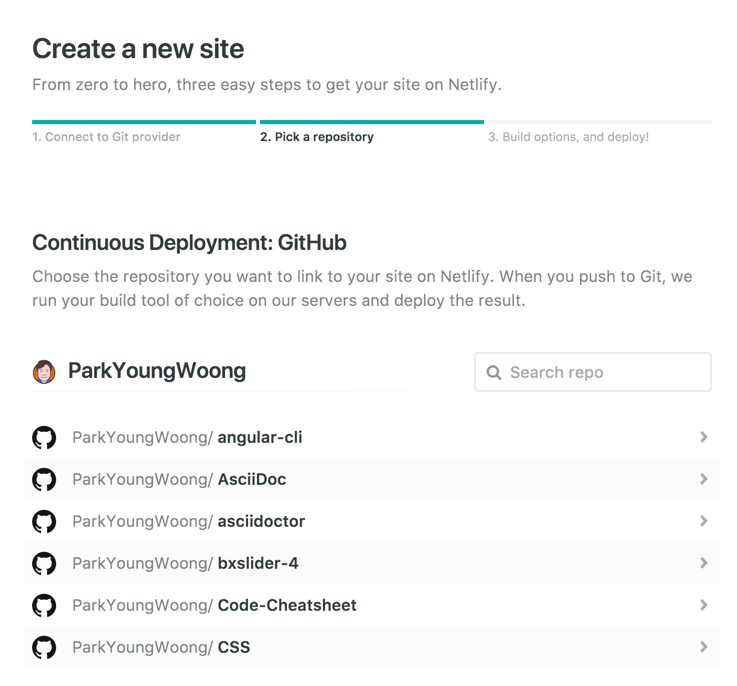Select repository ParkYoungWoong/angular-cli

pyautogui.click(x=372, y=437)
